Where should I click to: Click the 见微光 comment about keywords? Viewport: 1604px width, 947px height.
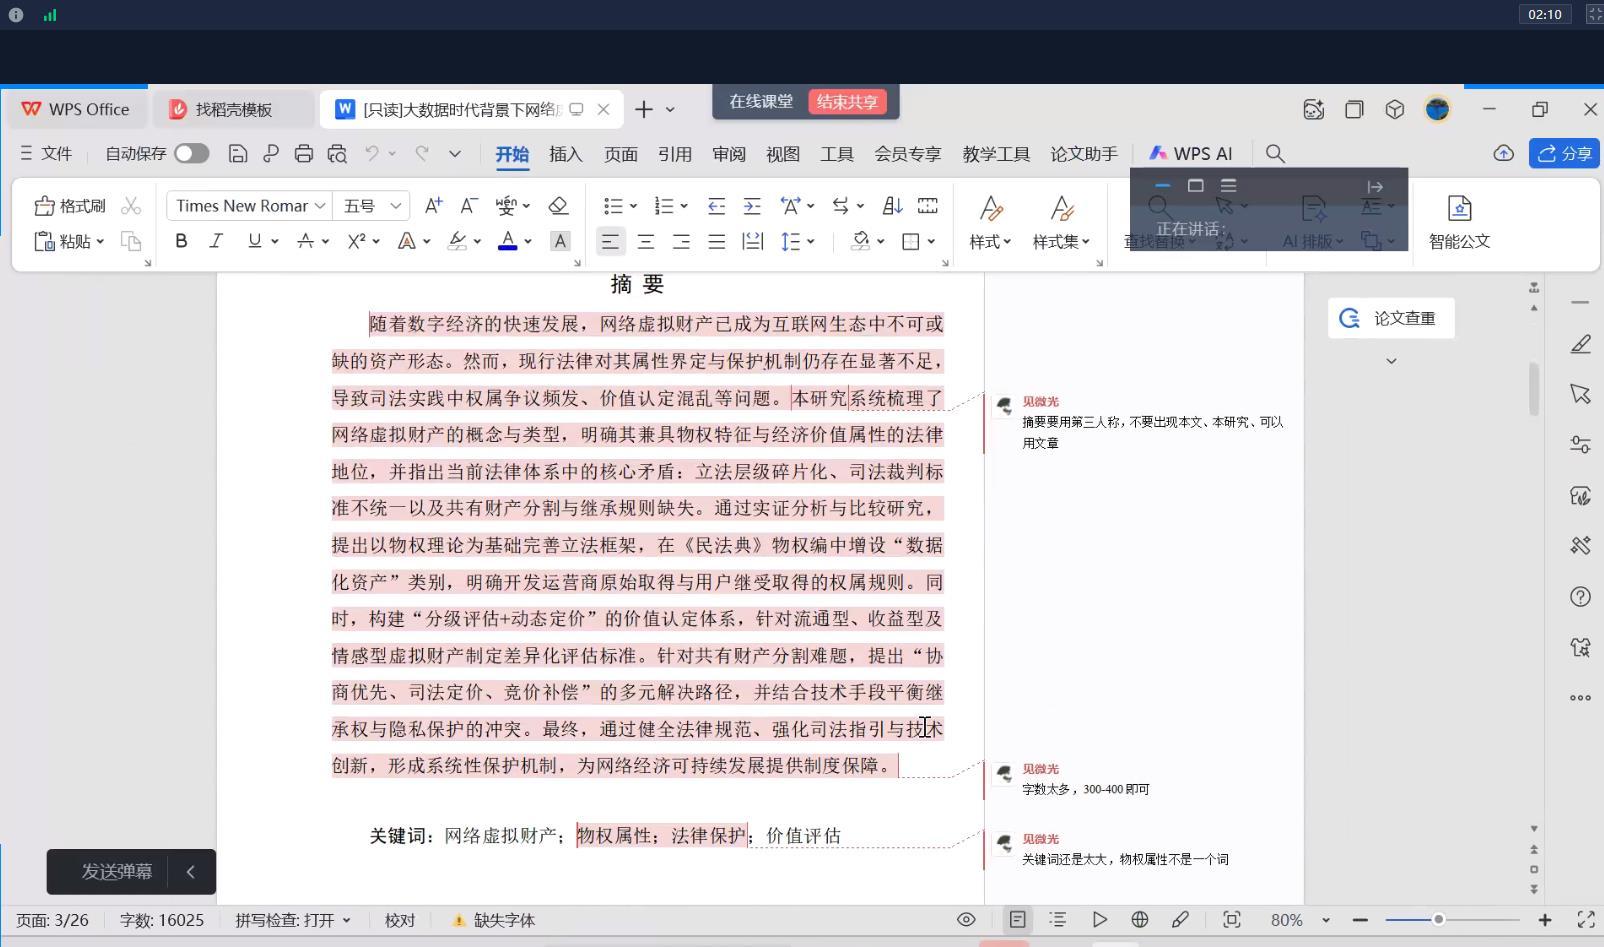click(x=1124, y=859)
